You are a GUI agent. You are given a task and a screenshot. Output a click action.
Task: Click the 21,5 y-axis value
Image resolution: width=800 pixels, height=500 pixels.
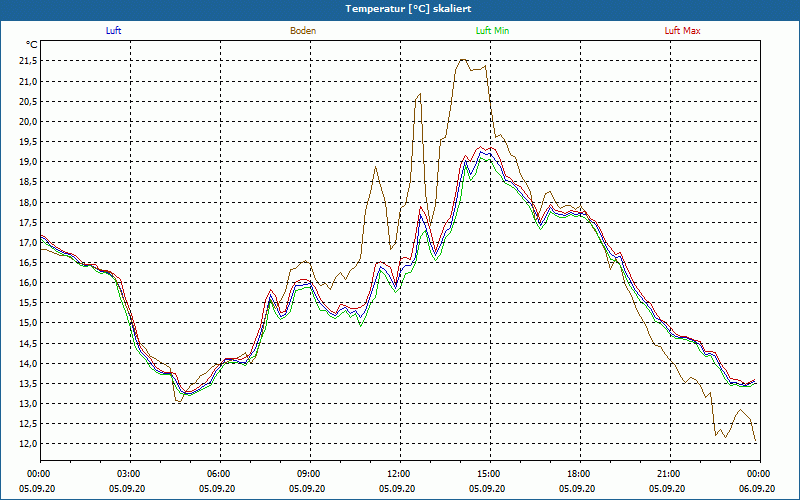coord(28,61)
